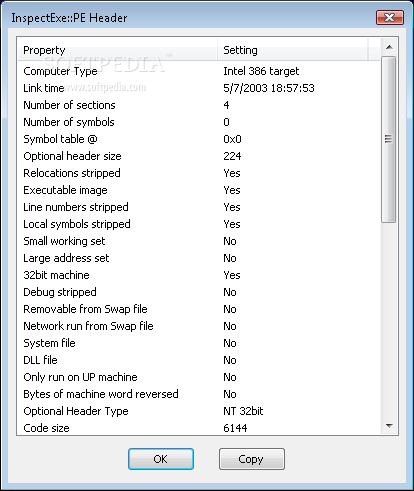414x491 pixels.
Task: Click the Property column header
Action: [x=117, y=50]
